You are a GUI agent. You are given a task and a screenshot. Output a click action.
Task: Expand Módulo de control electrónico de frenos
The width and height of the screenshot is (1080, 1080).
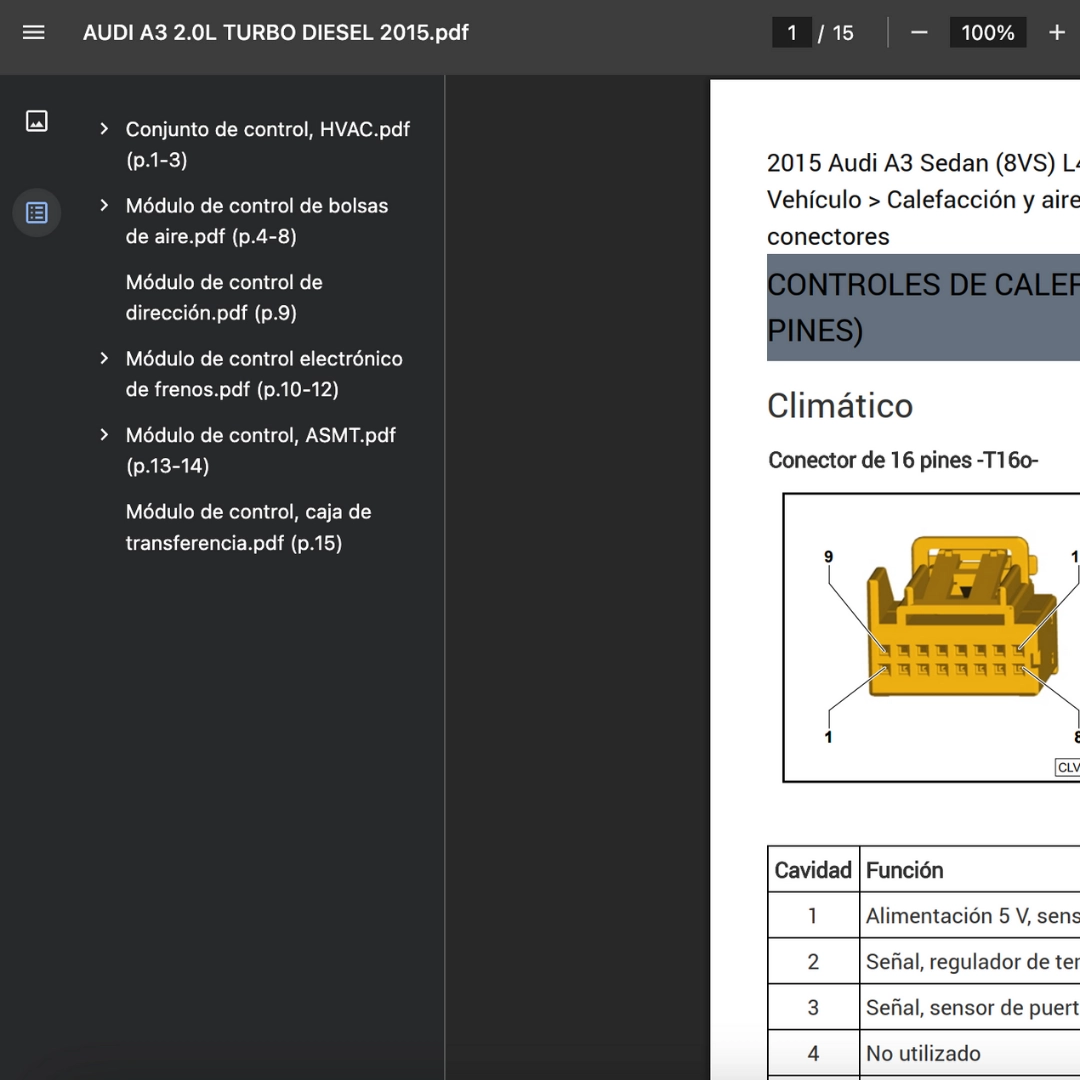(x=104, y=358)
